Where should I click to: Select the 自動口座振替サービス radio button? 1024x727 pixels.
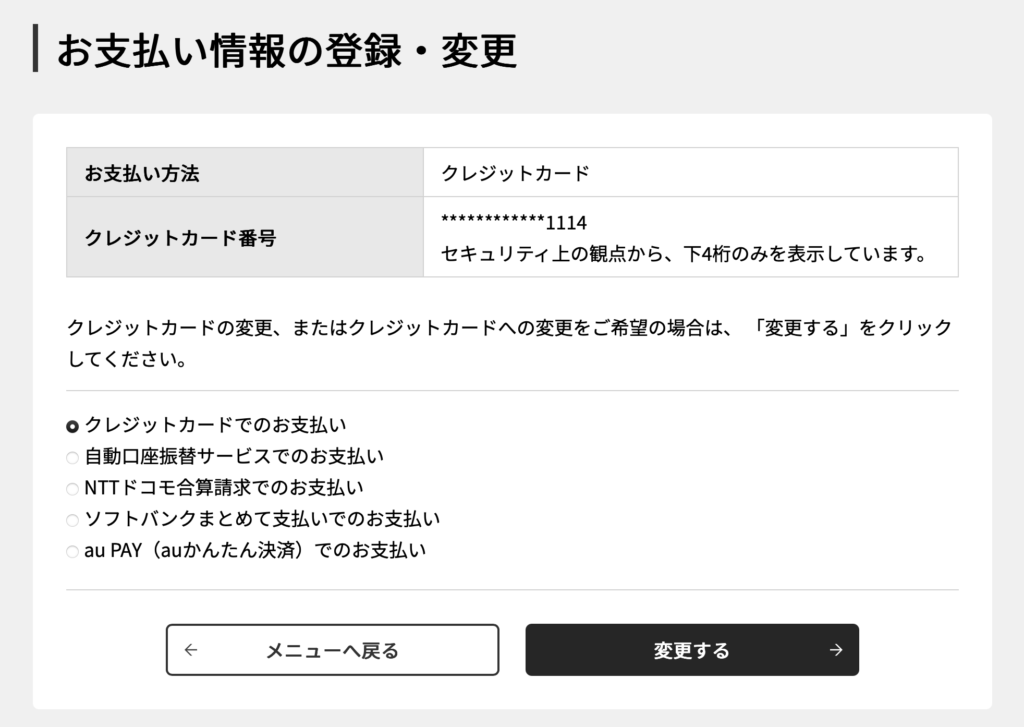click(x=72, y=458)
